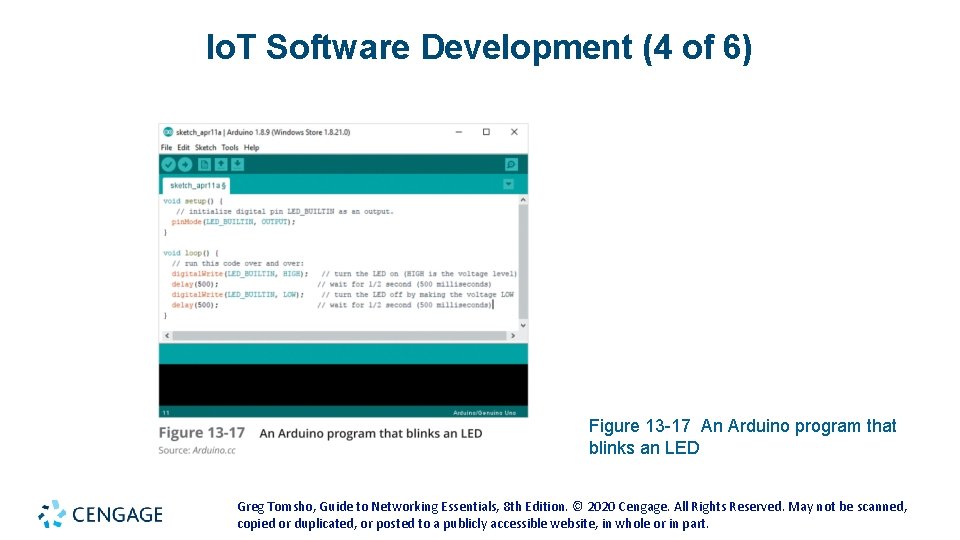Click the black console output area

(x=343, y=384)
